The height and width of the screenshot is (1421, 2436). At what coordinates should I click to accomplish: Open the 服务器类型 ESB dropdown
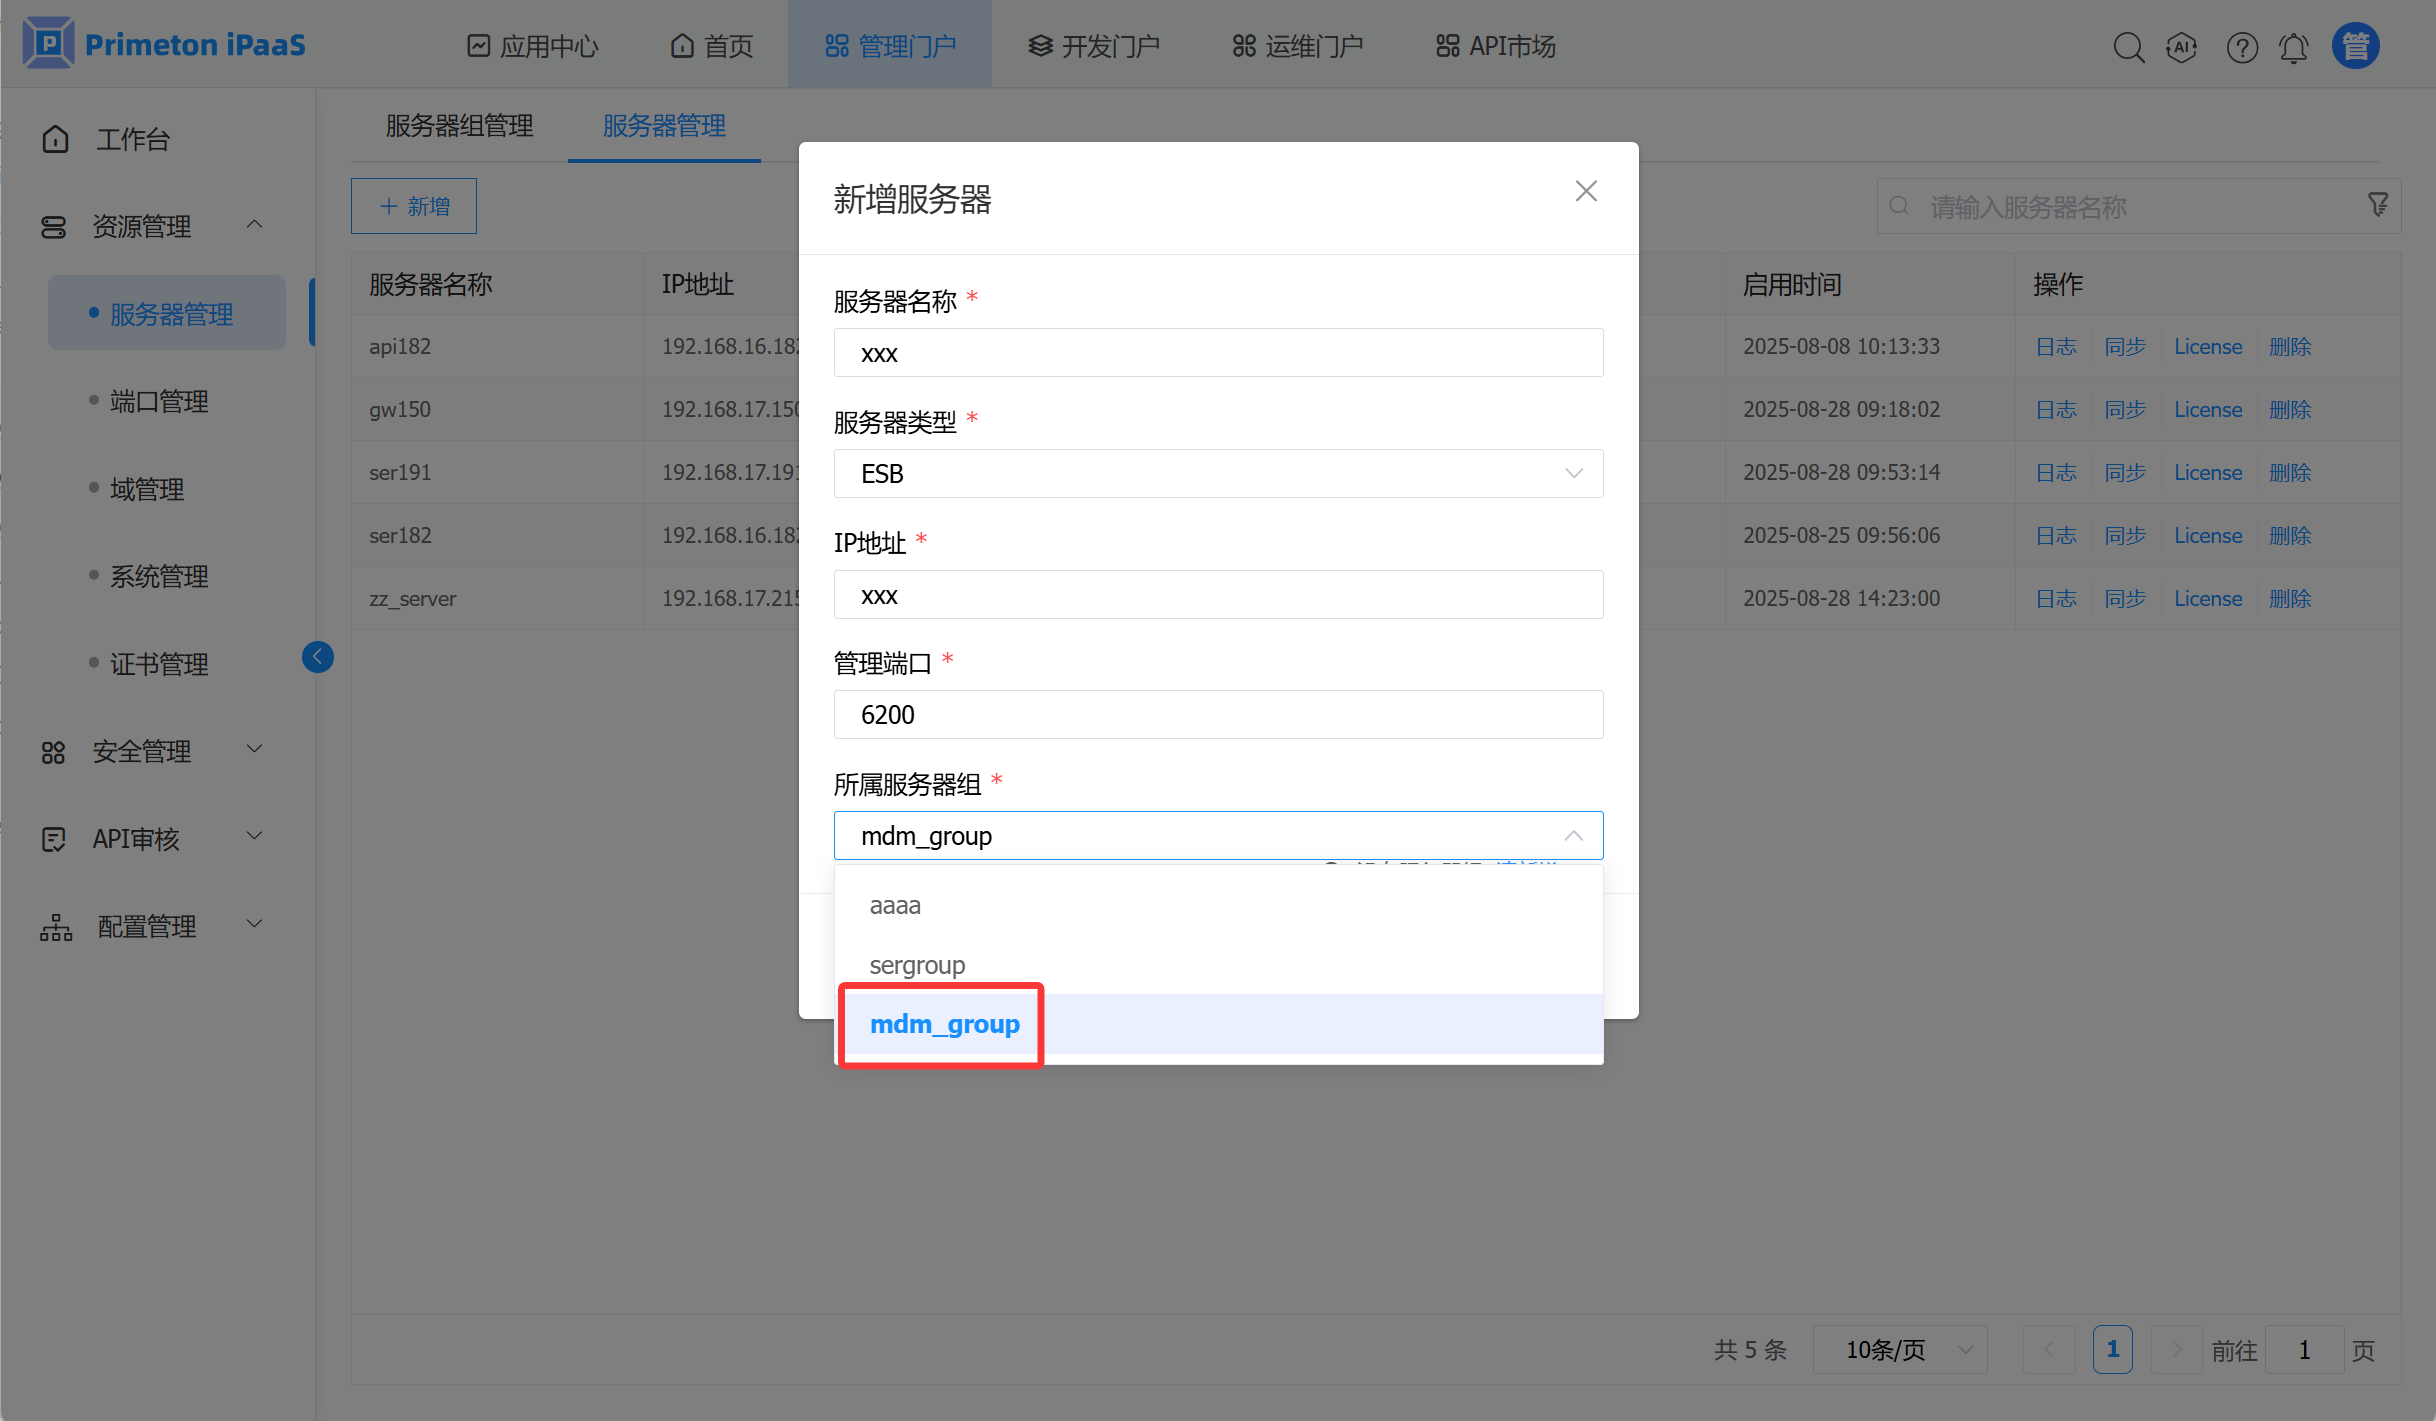[x=1217, y=473]
